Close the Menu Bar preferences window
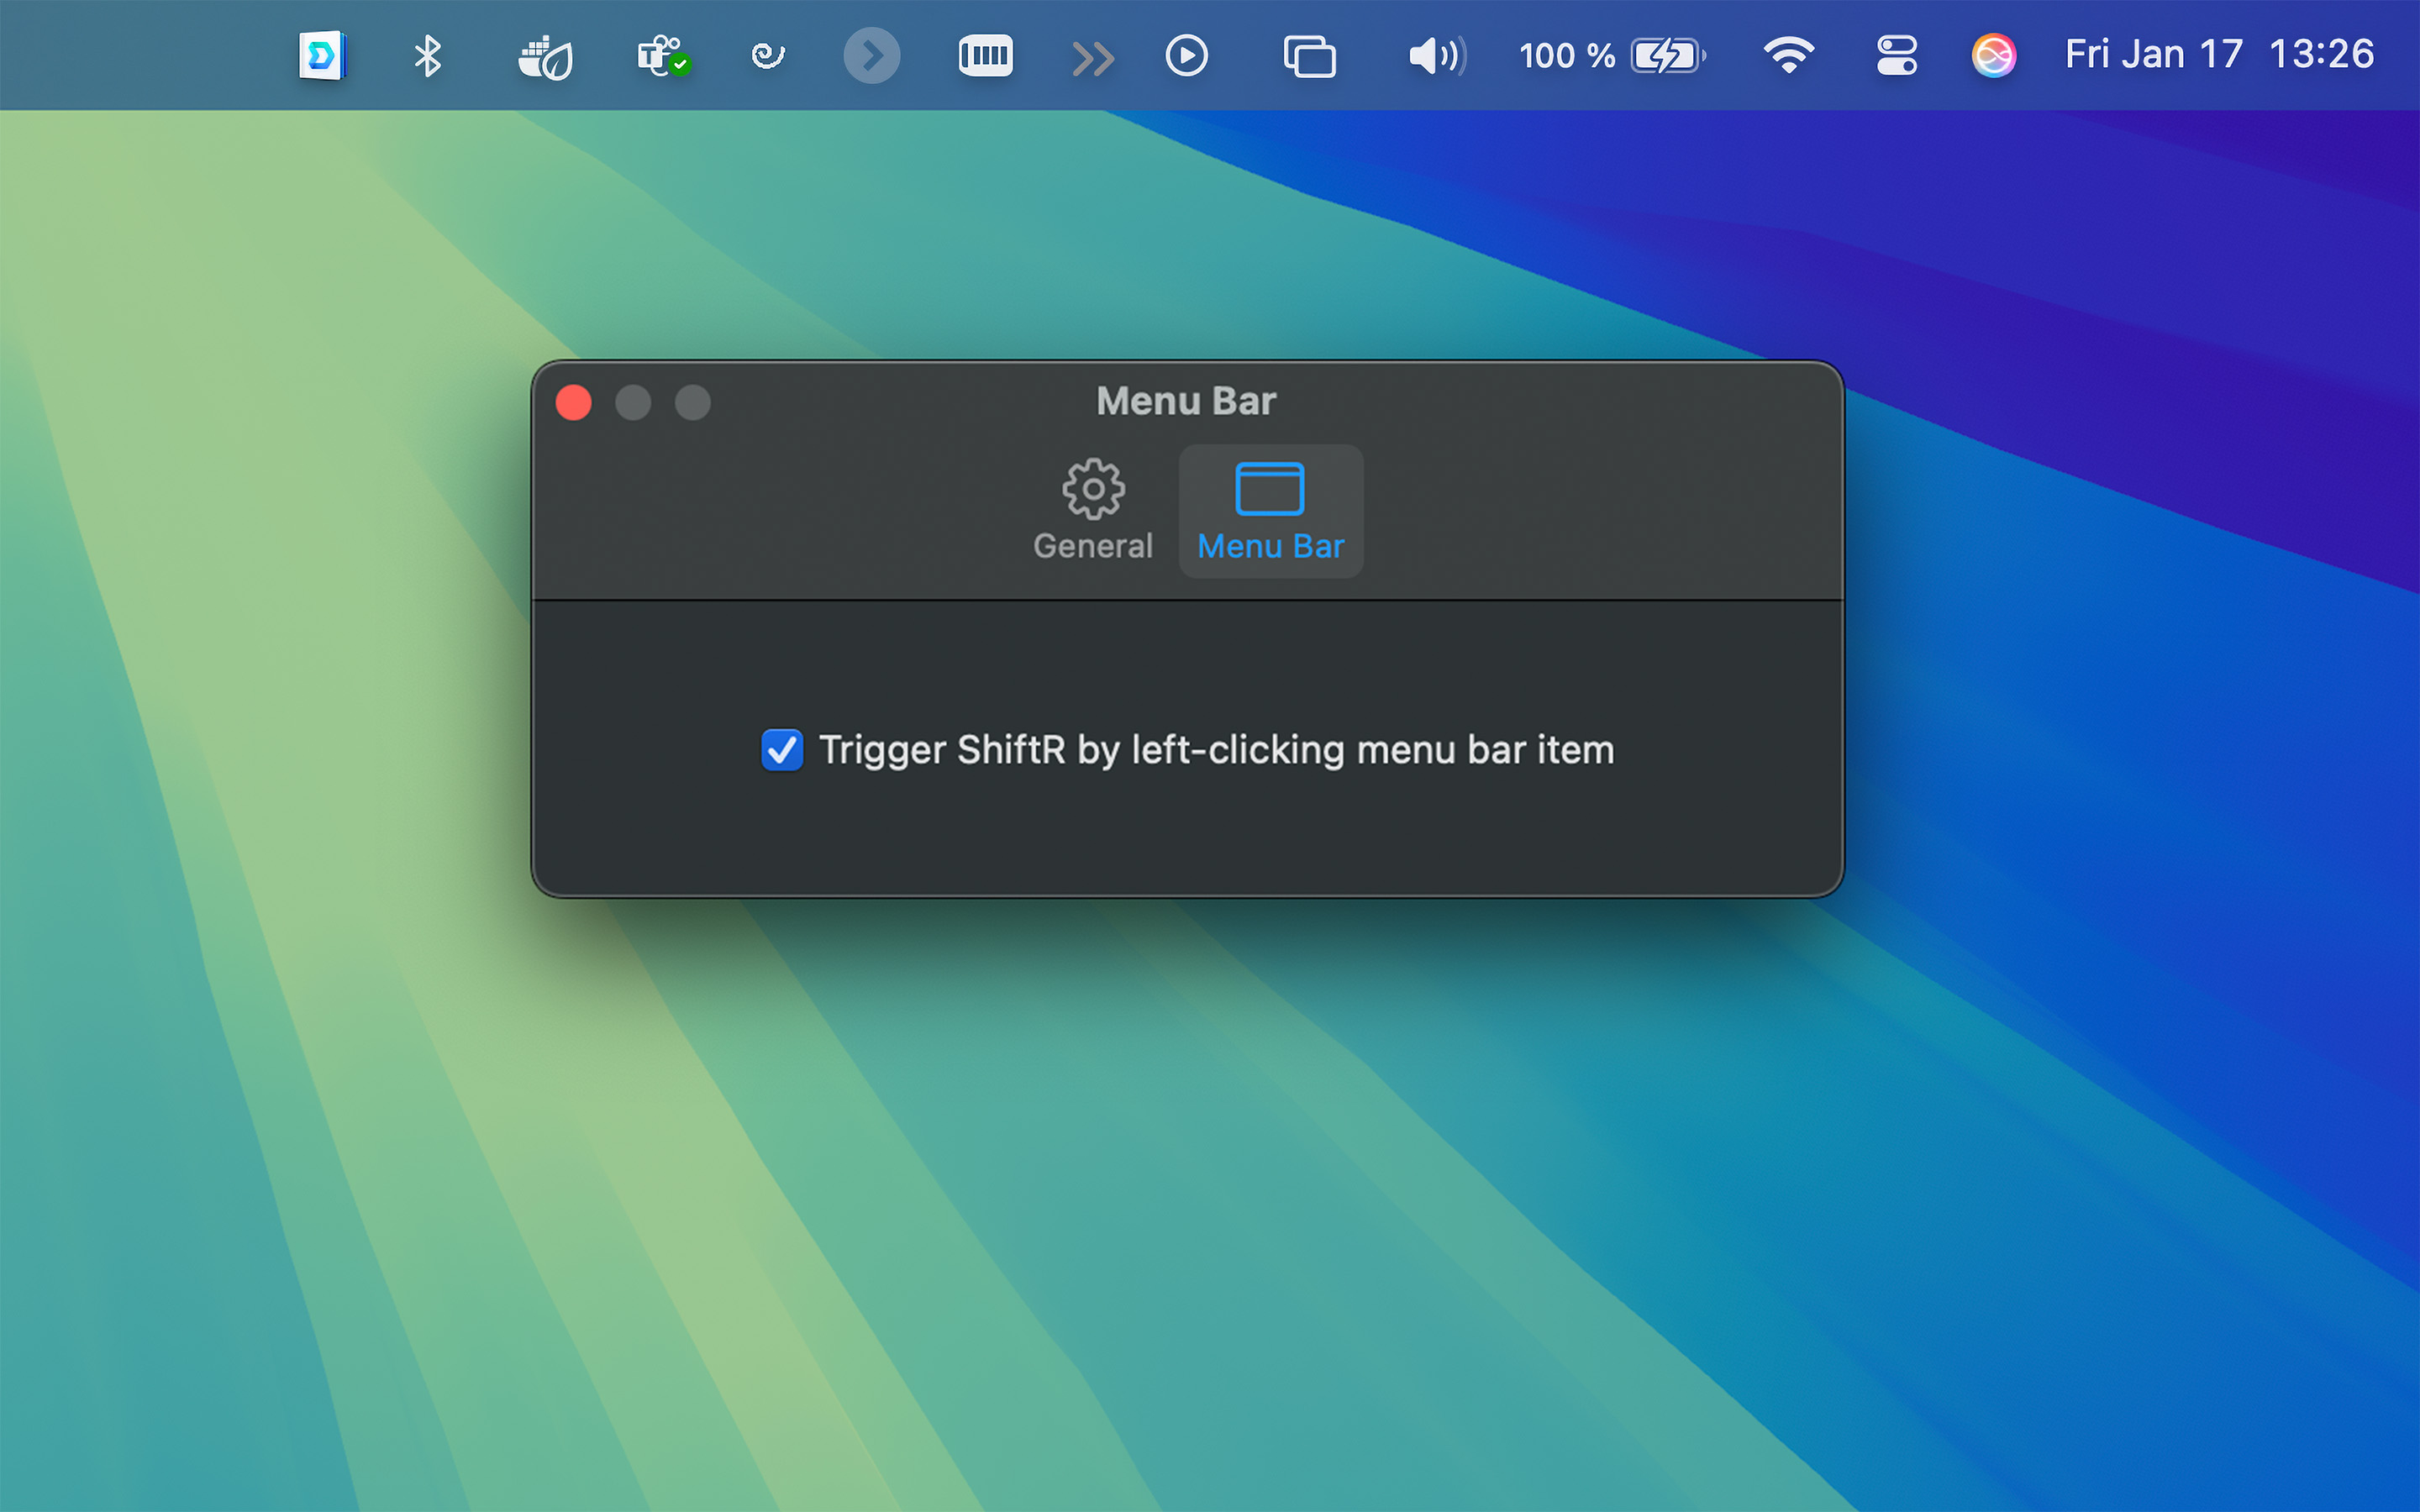 pyautogui.click(x=574, y=403)
